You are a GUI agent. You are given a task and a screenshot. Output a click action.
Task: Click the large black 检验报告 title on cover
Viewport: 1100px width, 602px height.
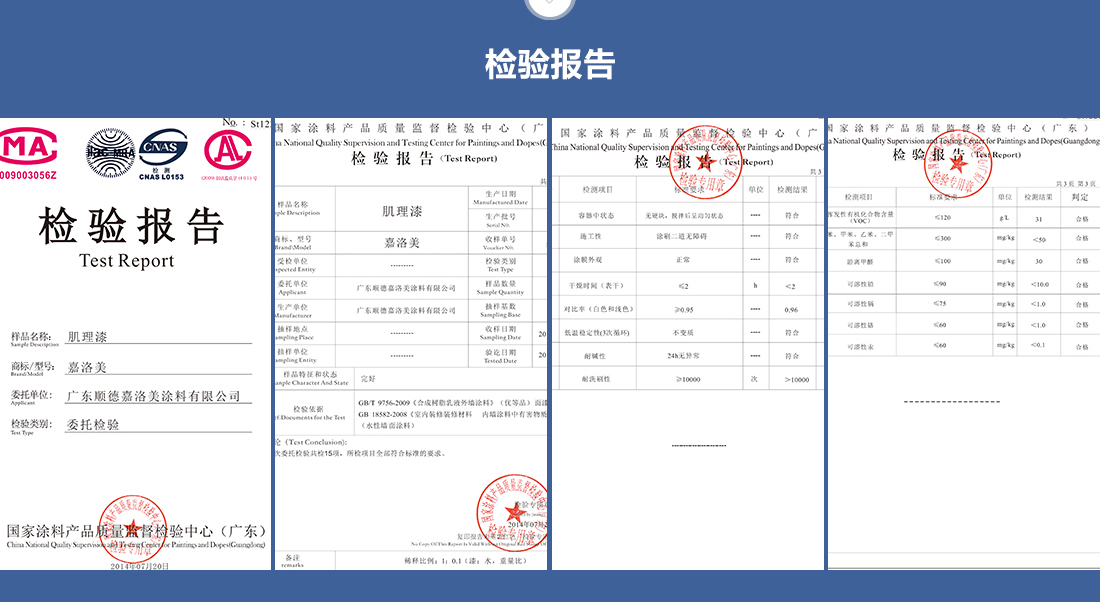click(x=131, y=226)
